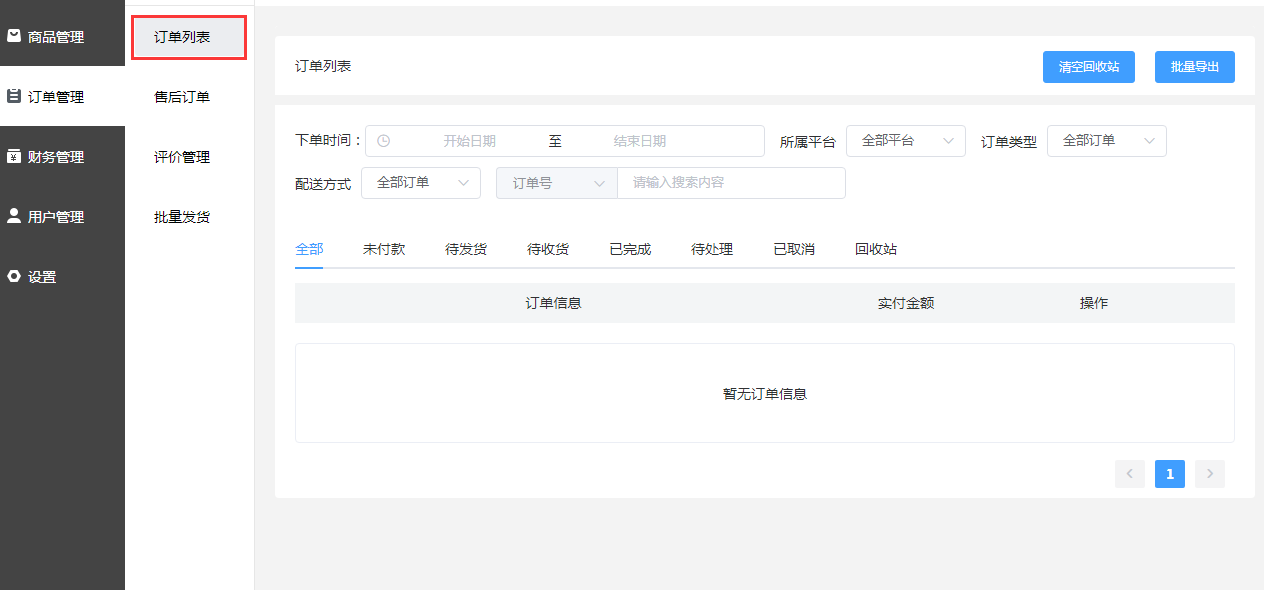
Task: Click the 清空回收站 button
Action: pos(1088,67)
